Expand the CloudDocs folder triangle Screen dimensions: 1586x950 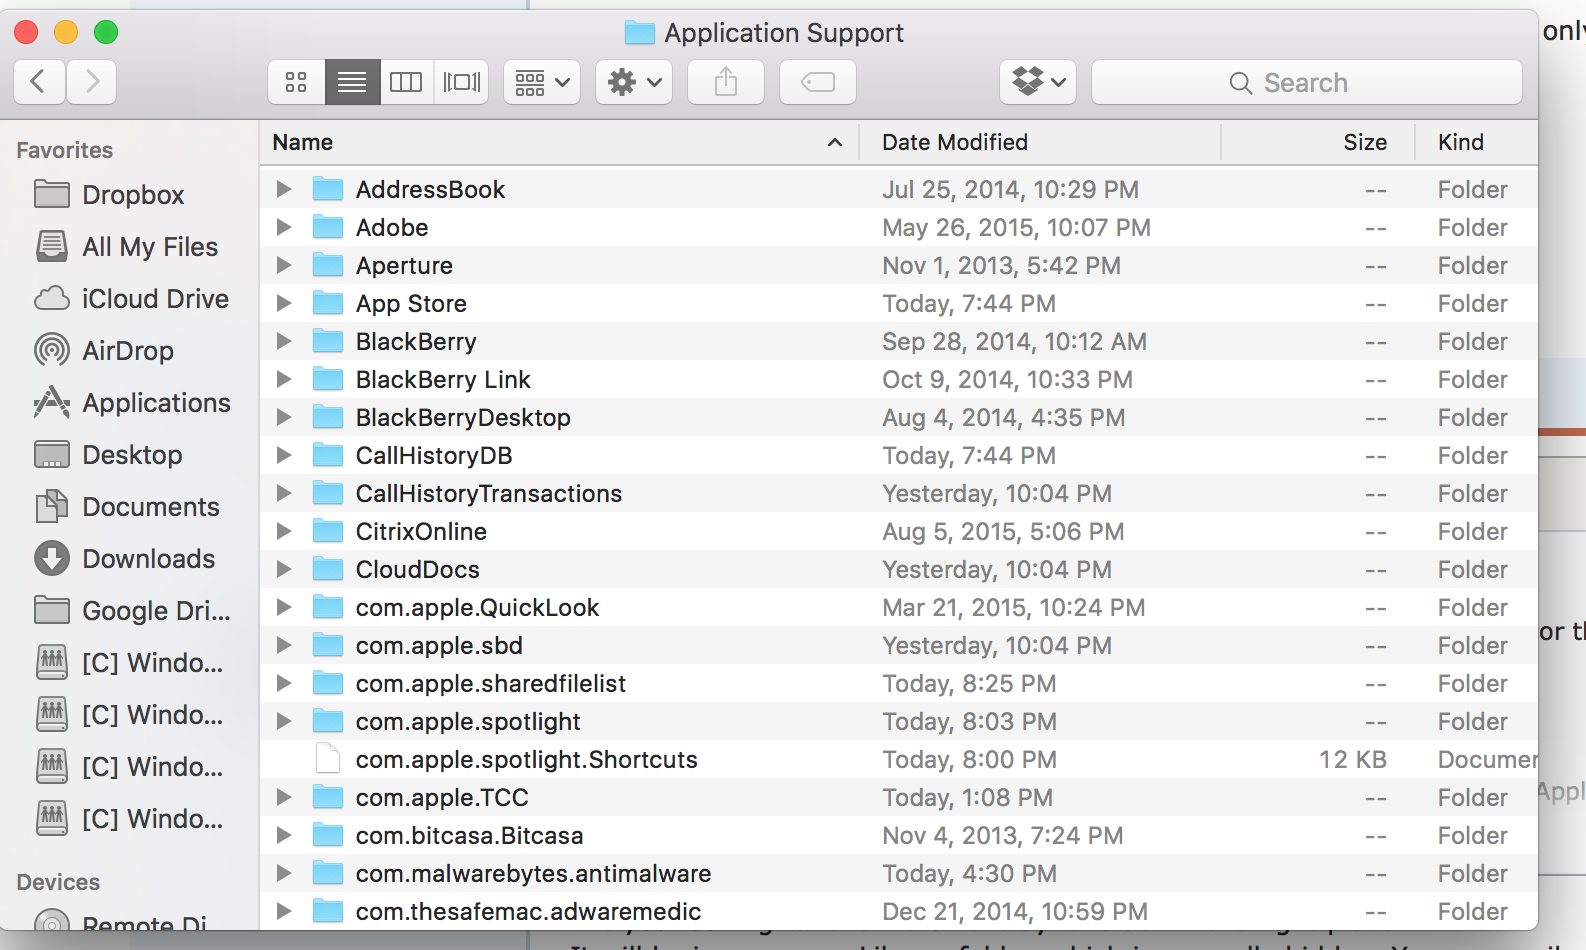click(284, 569)
